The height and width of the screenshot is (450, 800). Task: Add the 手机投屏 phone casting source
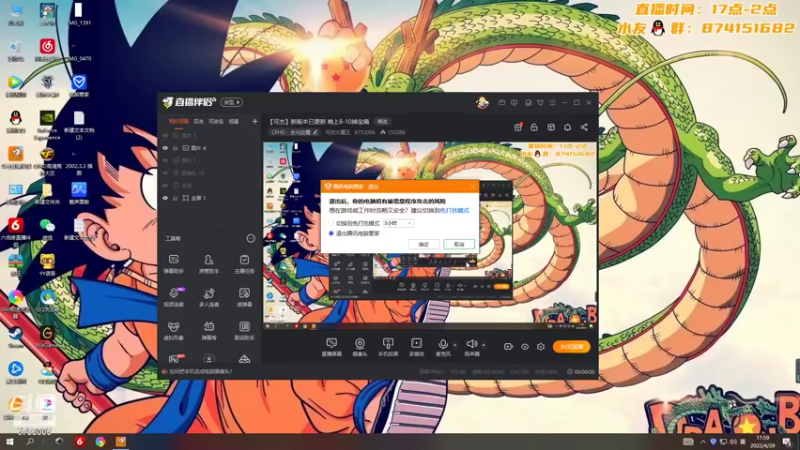point(388,347)
